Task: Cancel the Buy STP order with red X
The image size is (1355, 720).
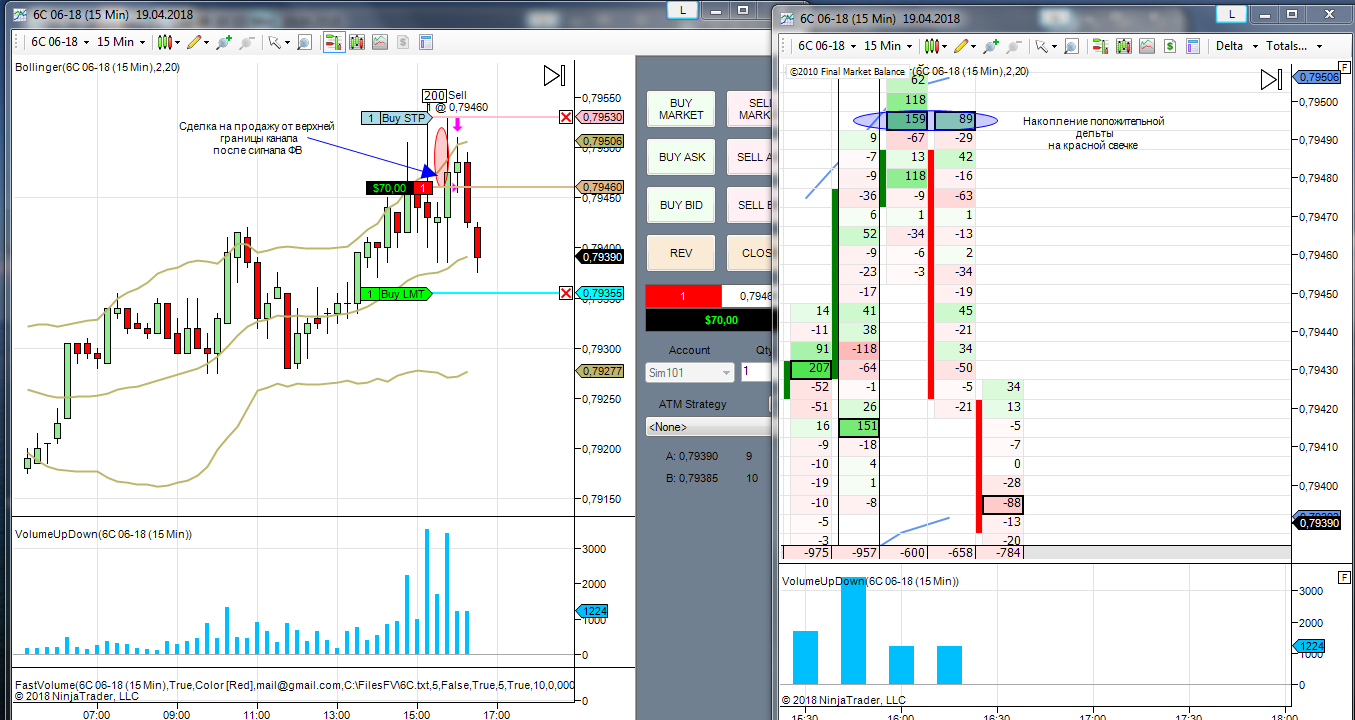Action: (x=567, y=117)
